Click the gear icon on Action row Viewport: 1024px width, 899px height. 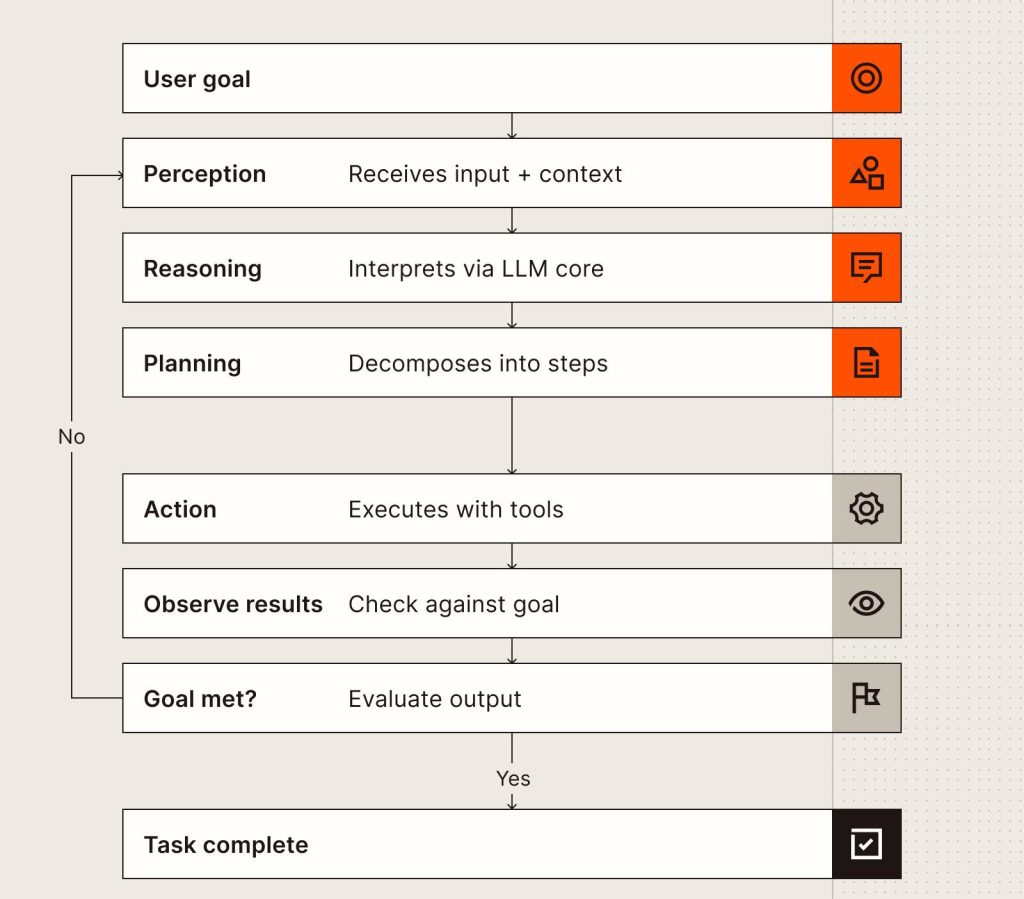pos(866,509)
